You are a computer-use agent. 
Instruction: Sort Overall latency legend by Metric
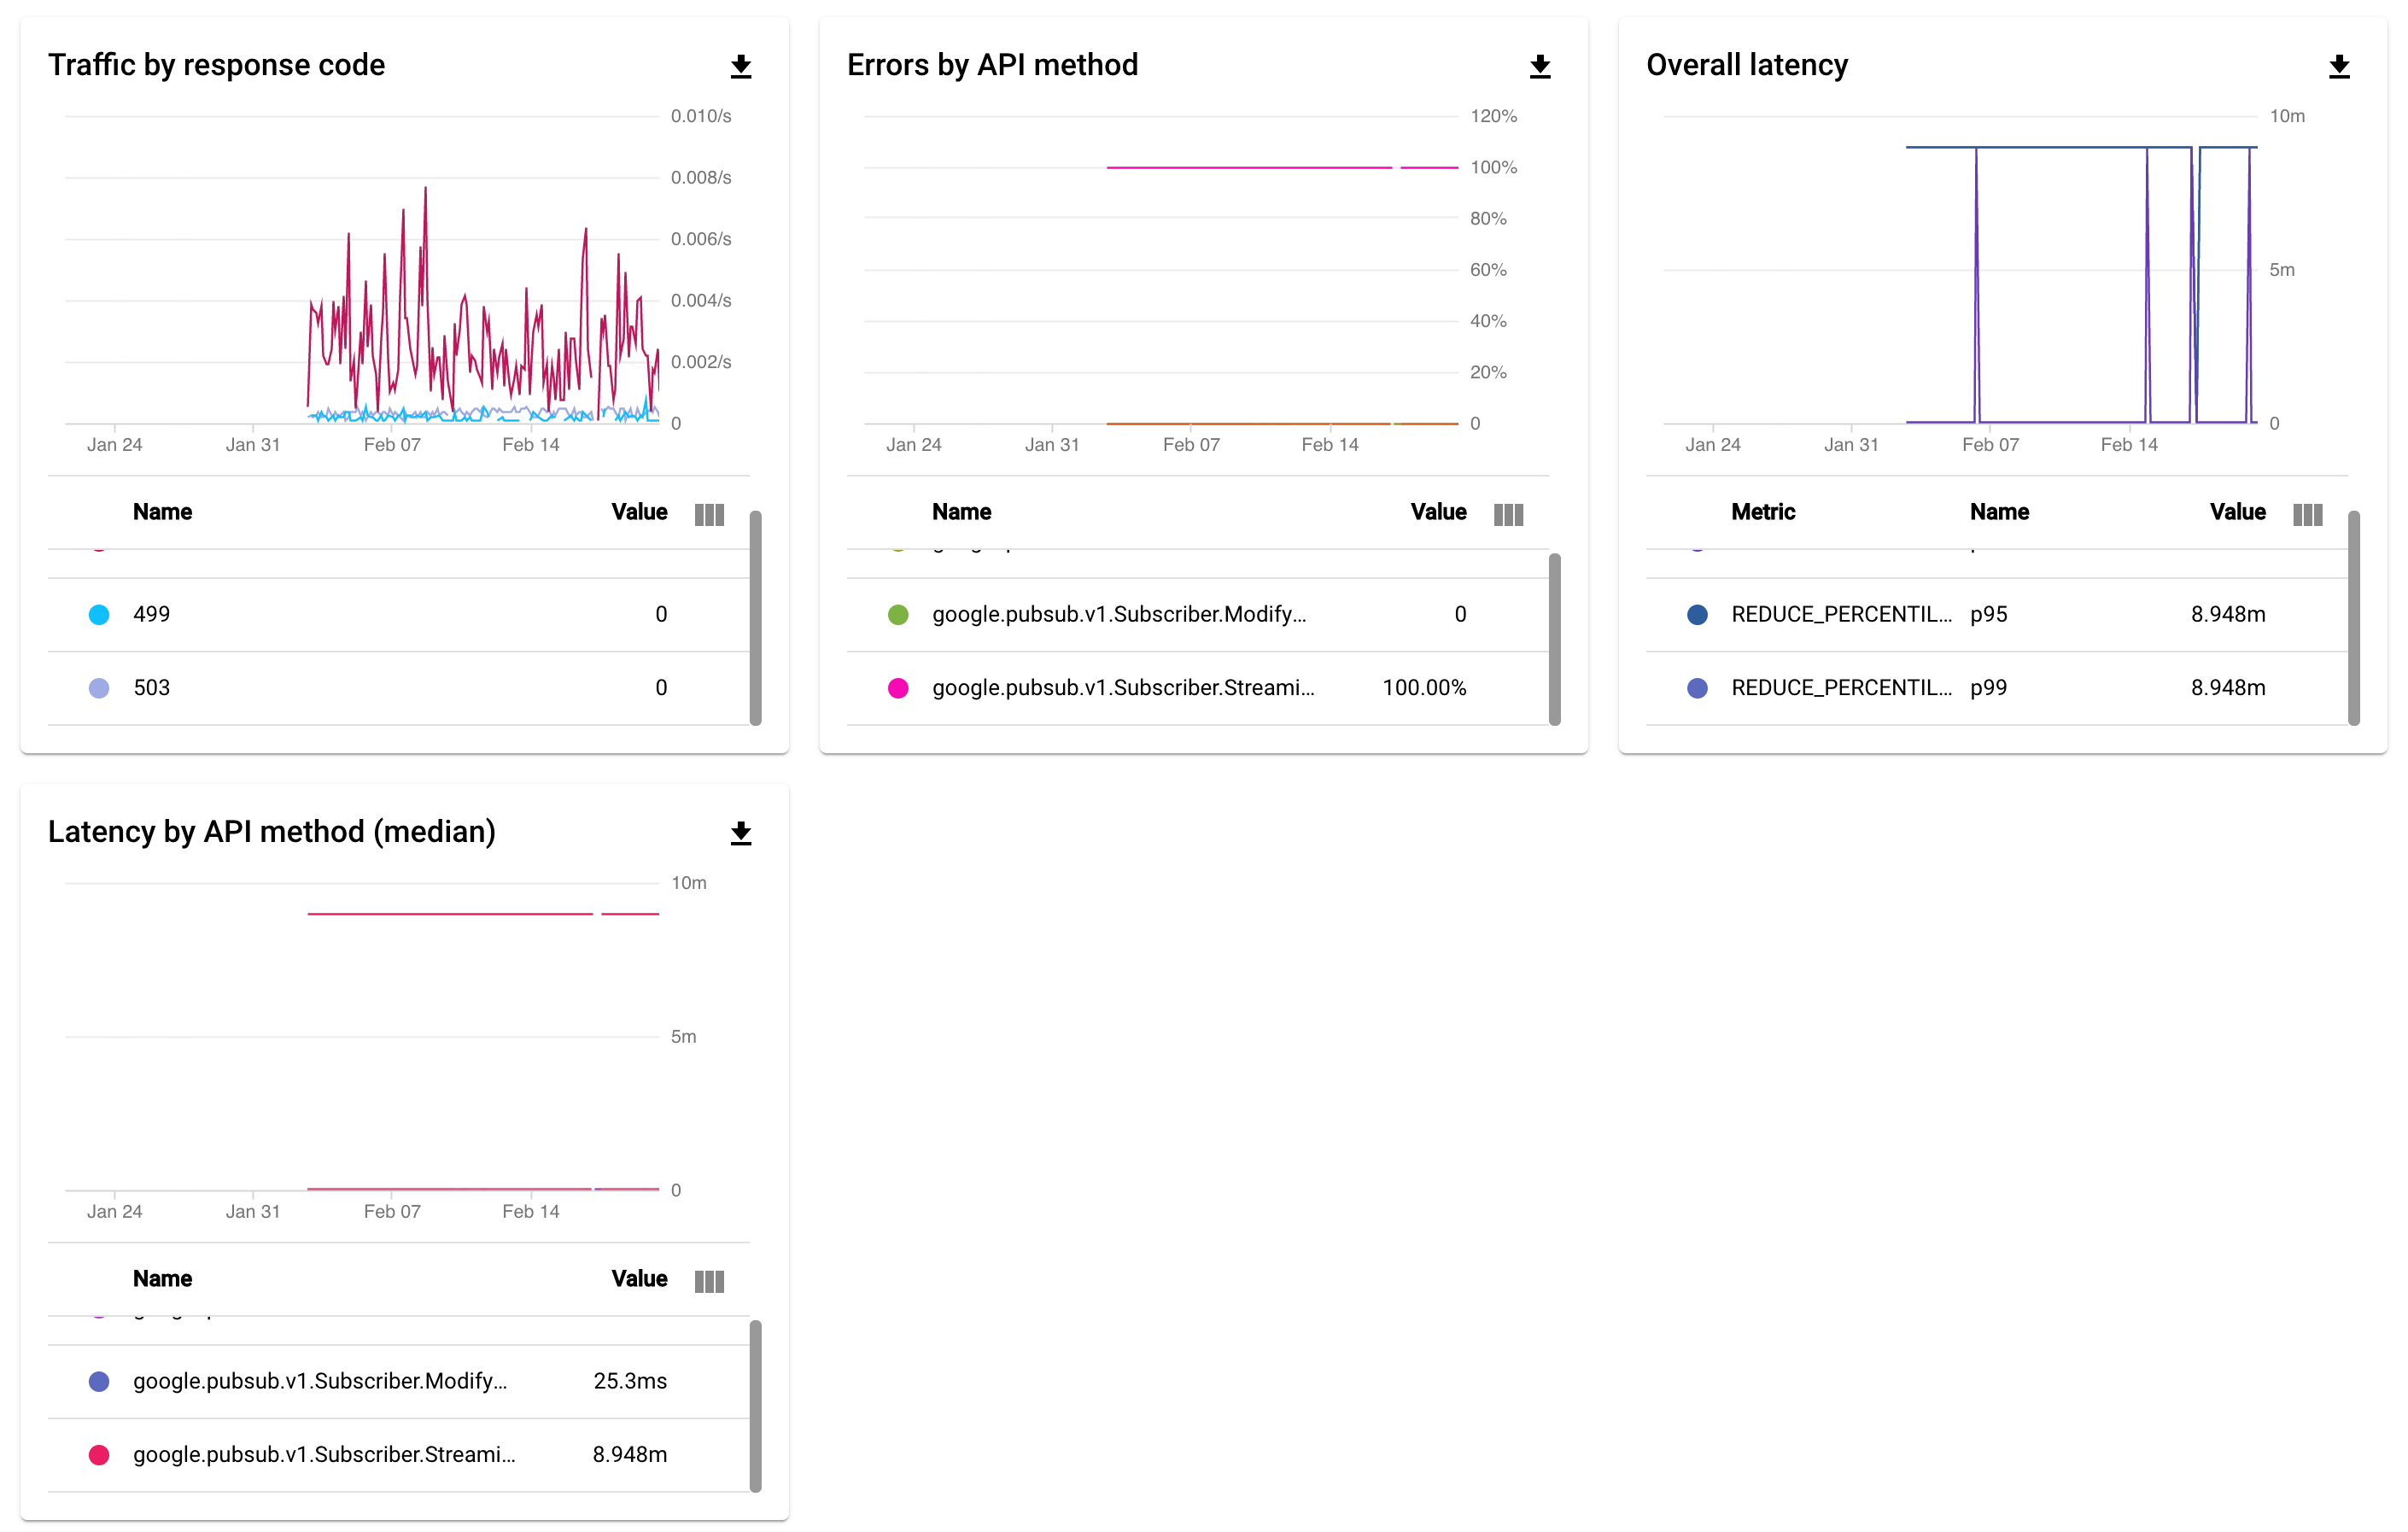click(1763, 512)
